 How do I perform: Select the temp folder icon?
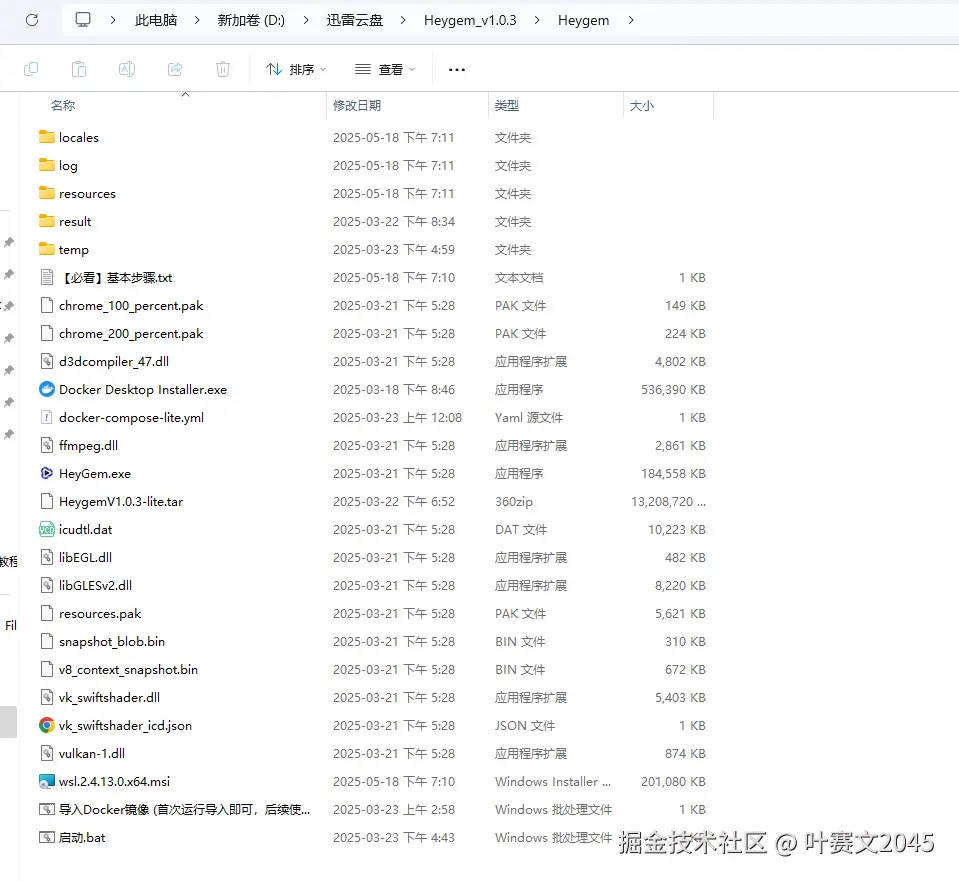point(47,249)
